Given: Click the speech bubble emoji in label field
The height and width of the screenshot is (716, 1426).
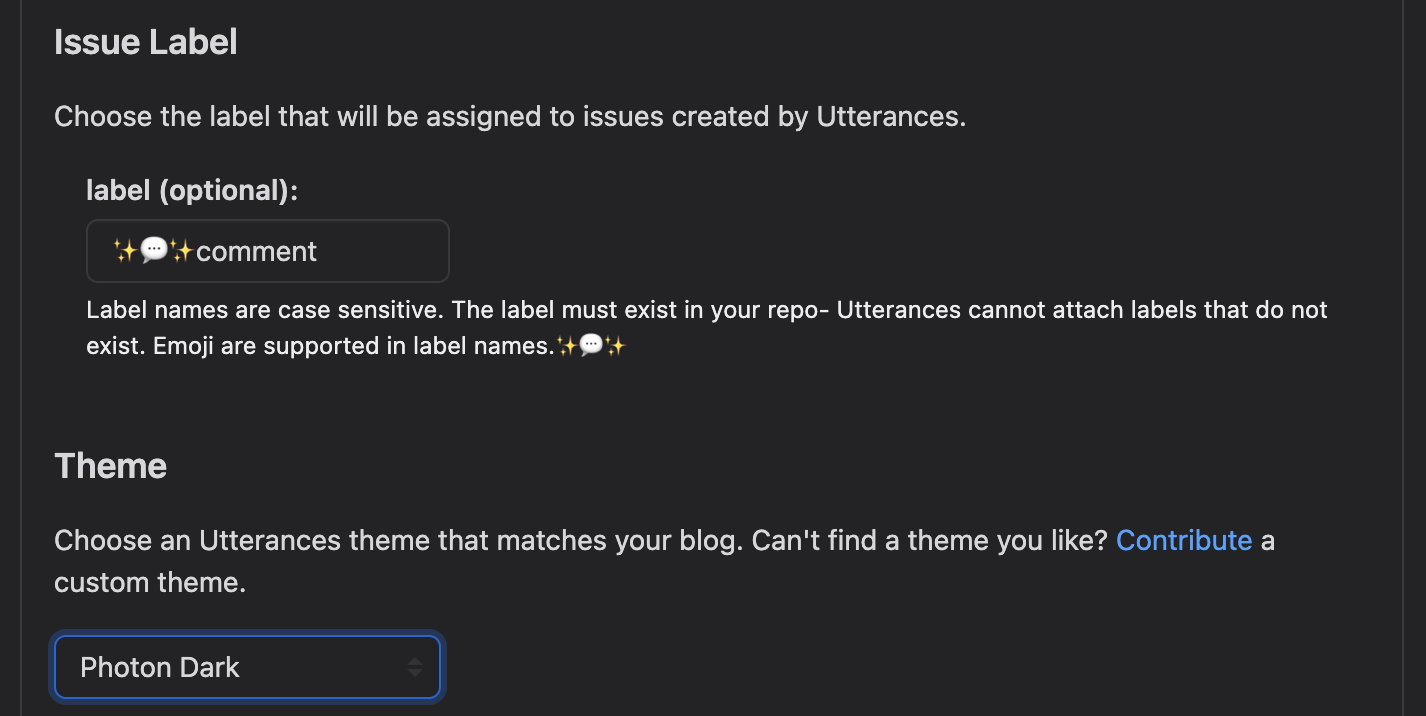Looking at the screenshot, I should (154, 251).
